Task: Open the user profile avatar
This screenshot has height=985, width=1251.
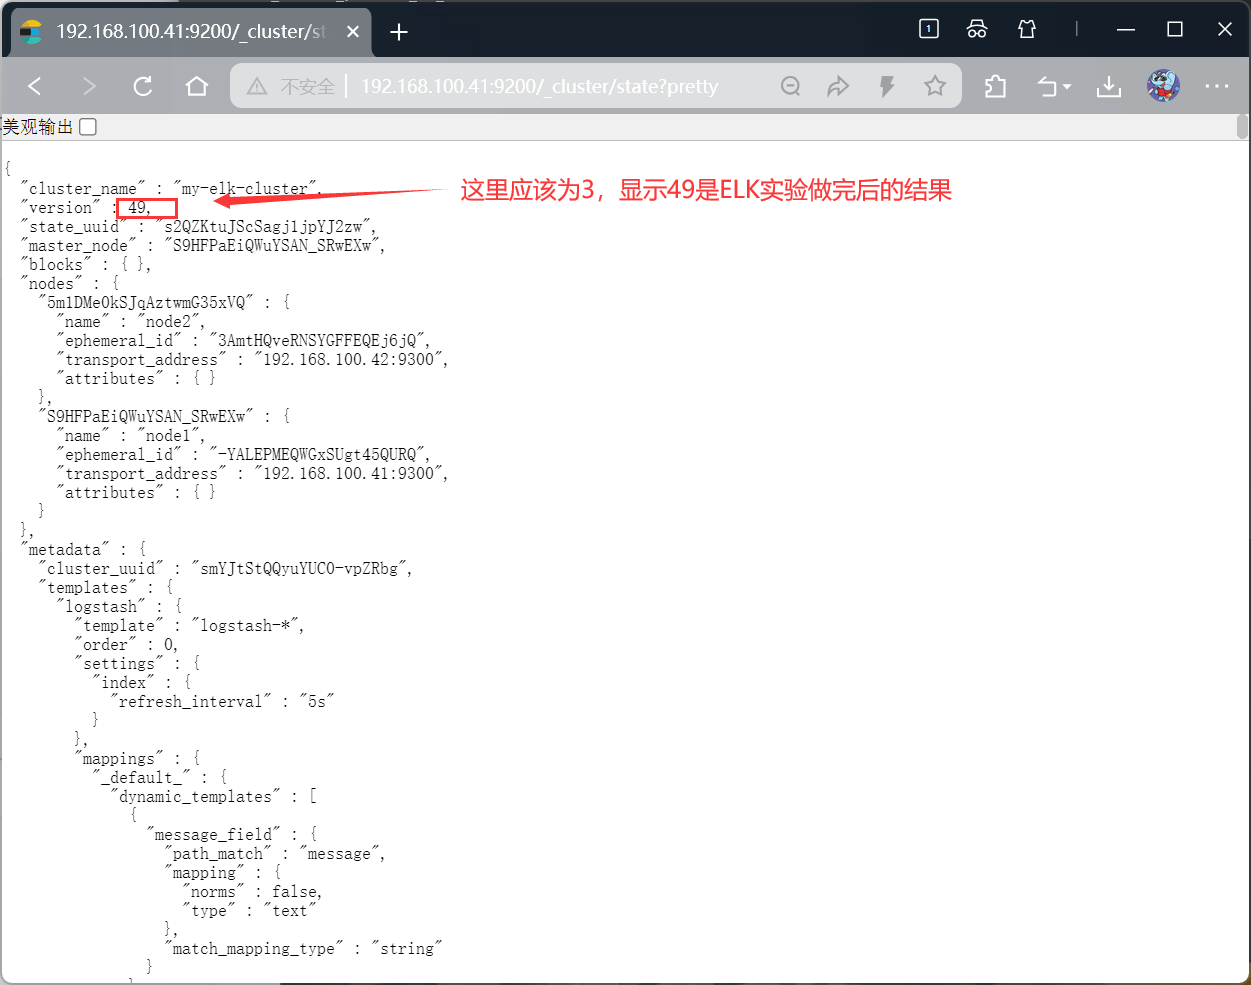Action: [1163, 87]
